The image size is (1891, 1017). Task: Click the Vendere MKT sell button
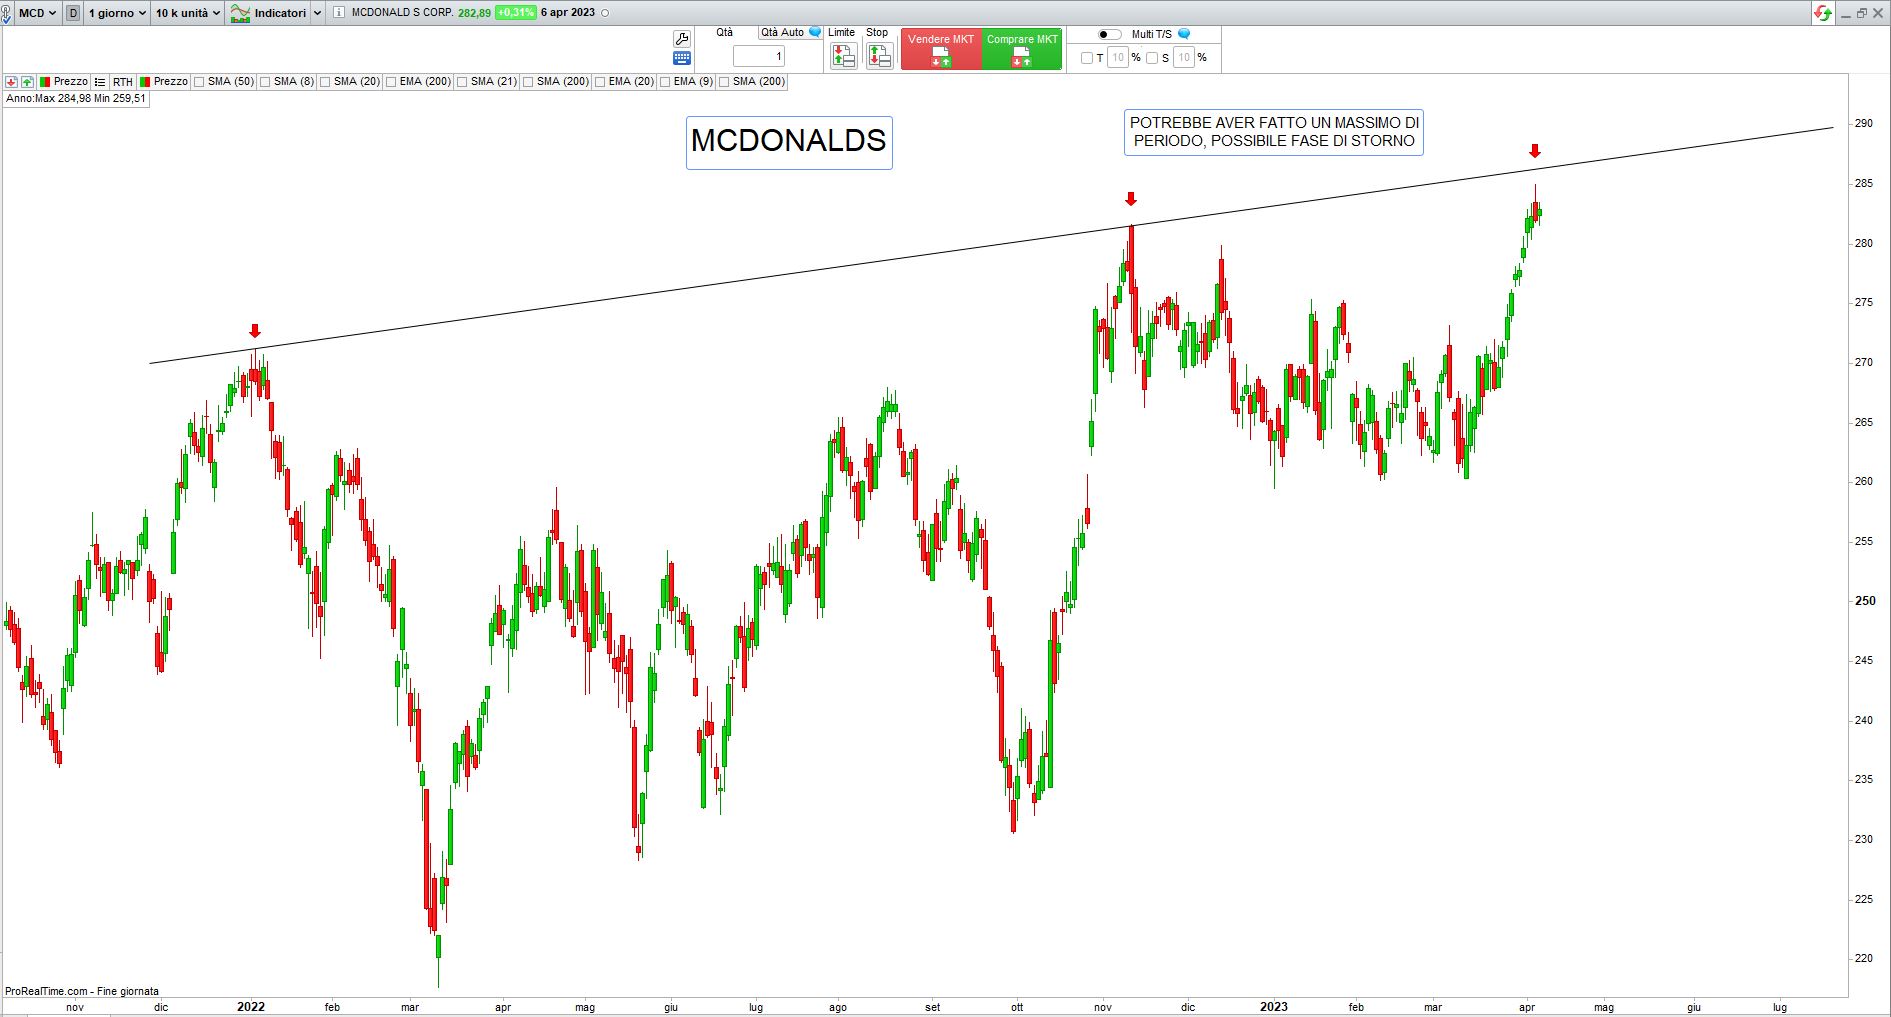click(941, 49)
